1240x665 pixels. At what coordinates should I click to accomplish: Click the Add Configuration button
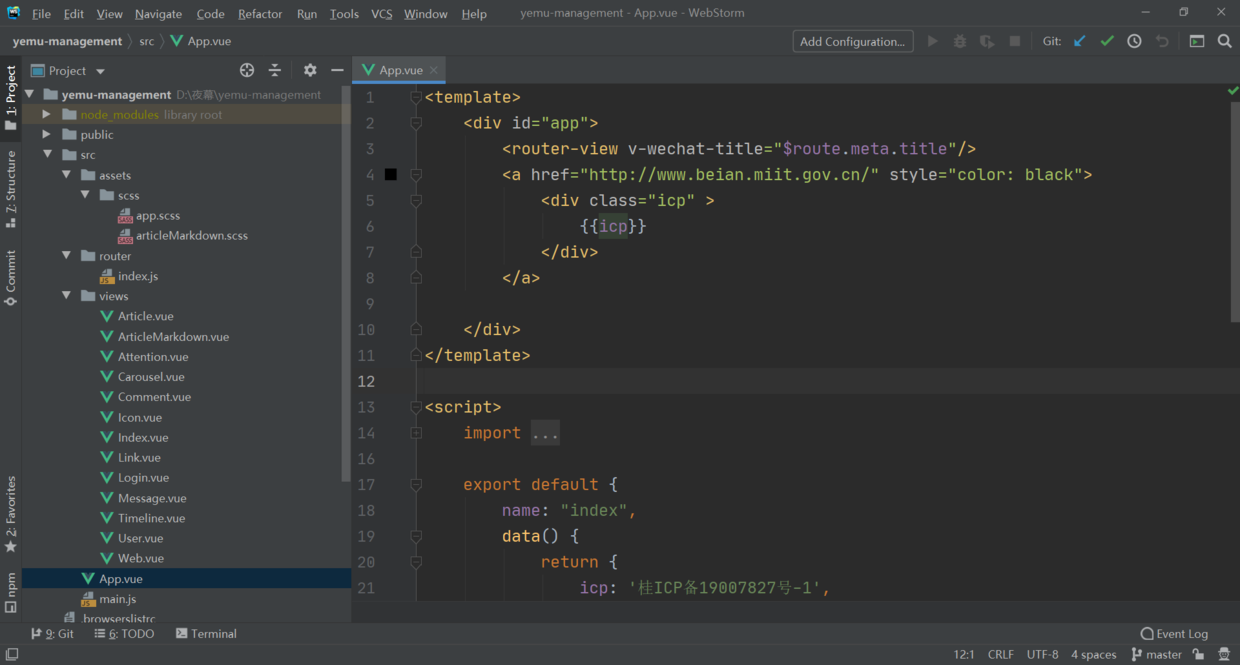click(x=853, y=41)
